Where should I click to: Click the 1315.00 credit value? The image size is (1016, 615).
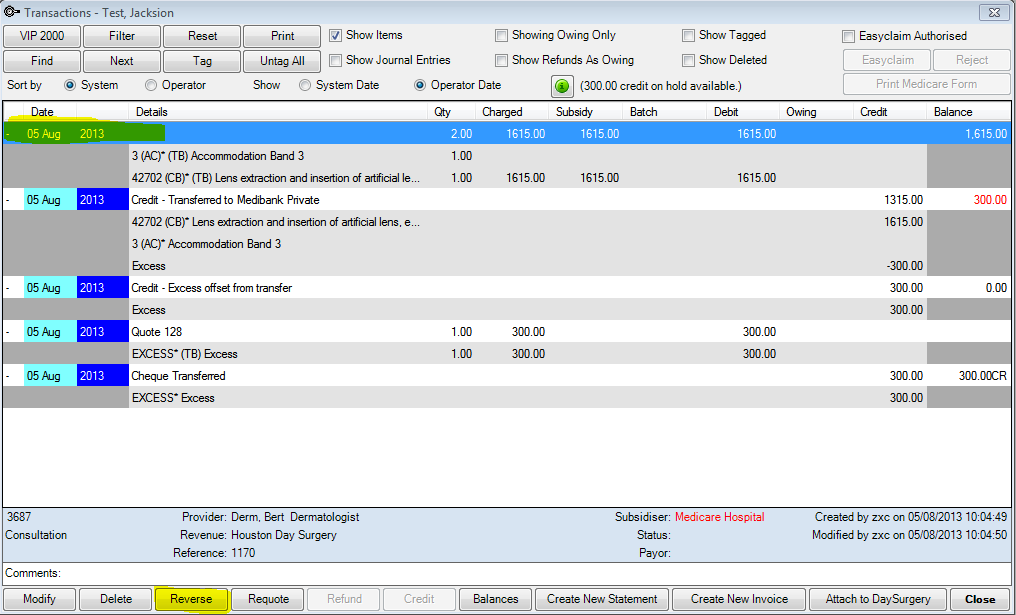pos(903,200)
